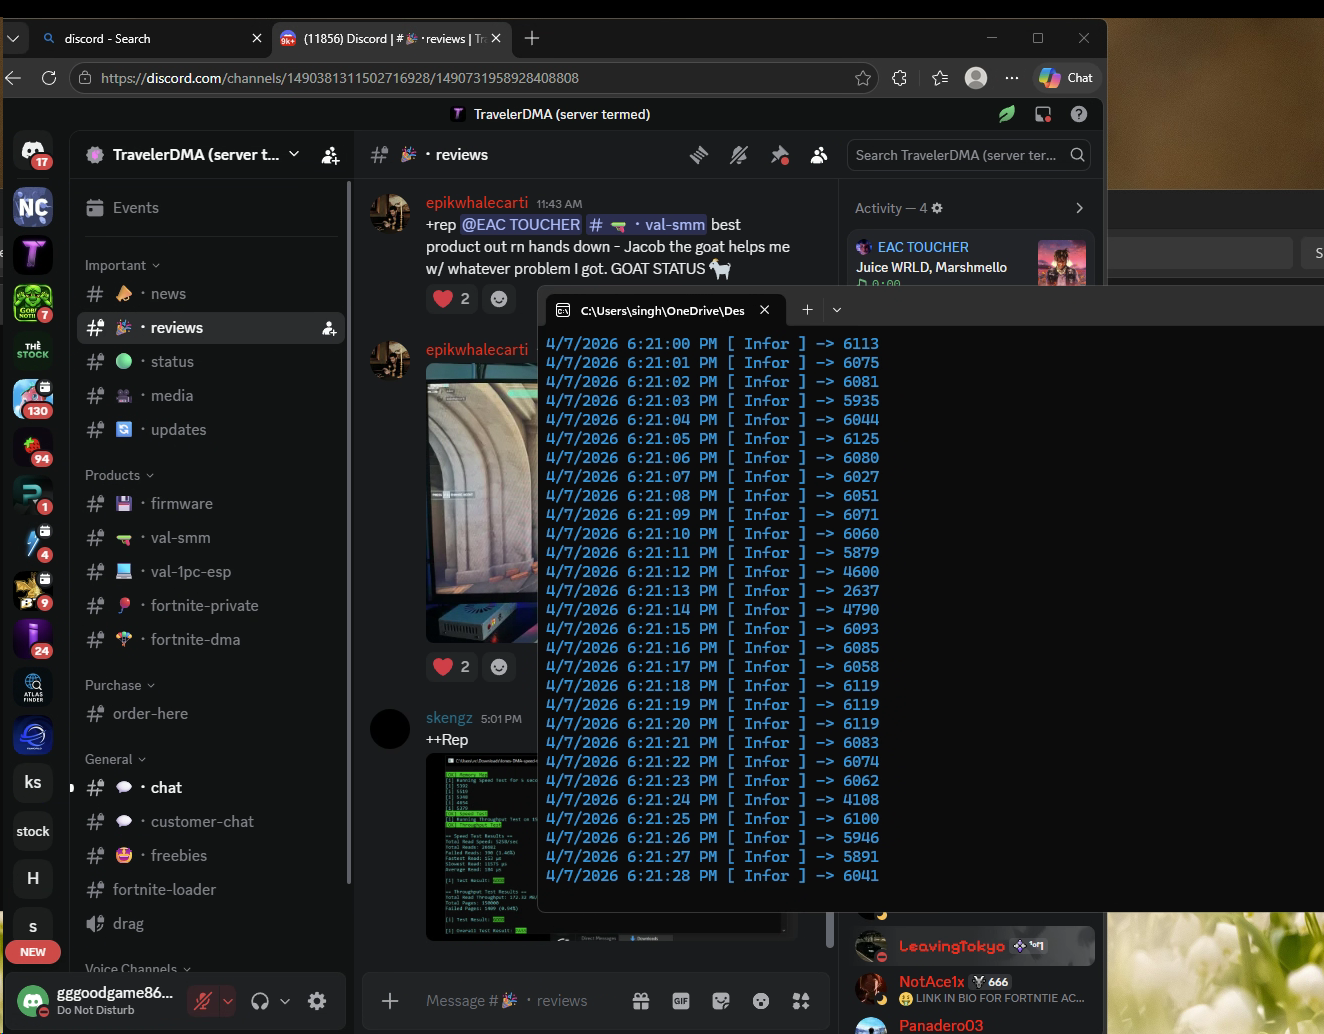1324x1034 pixels.
Task: Open browser Extensions puzzle icon
Action: (x=899, y=78)
